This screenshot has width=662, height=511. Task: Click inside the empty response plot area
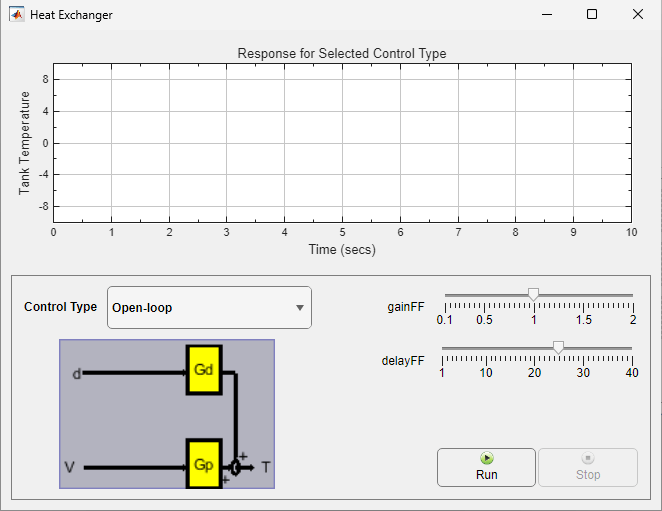click(x=342, y=142)
